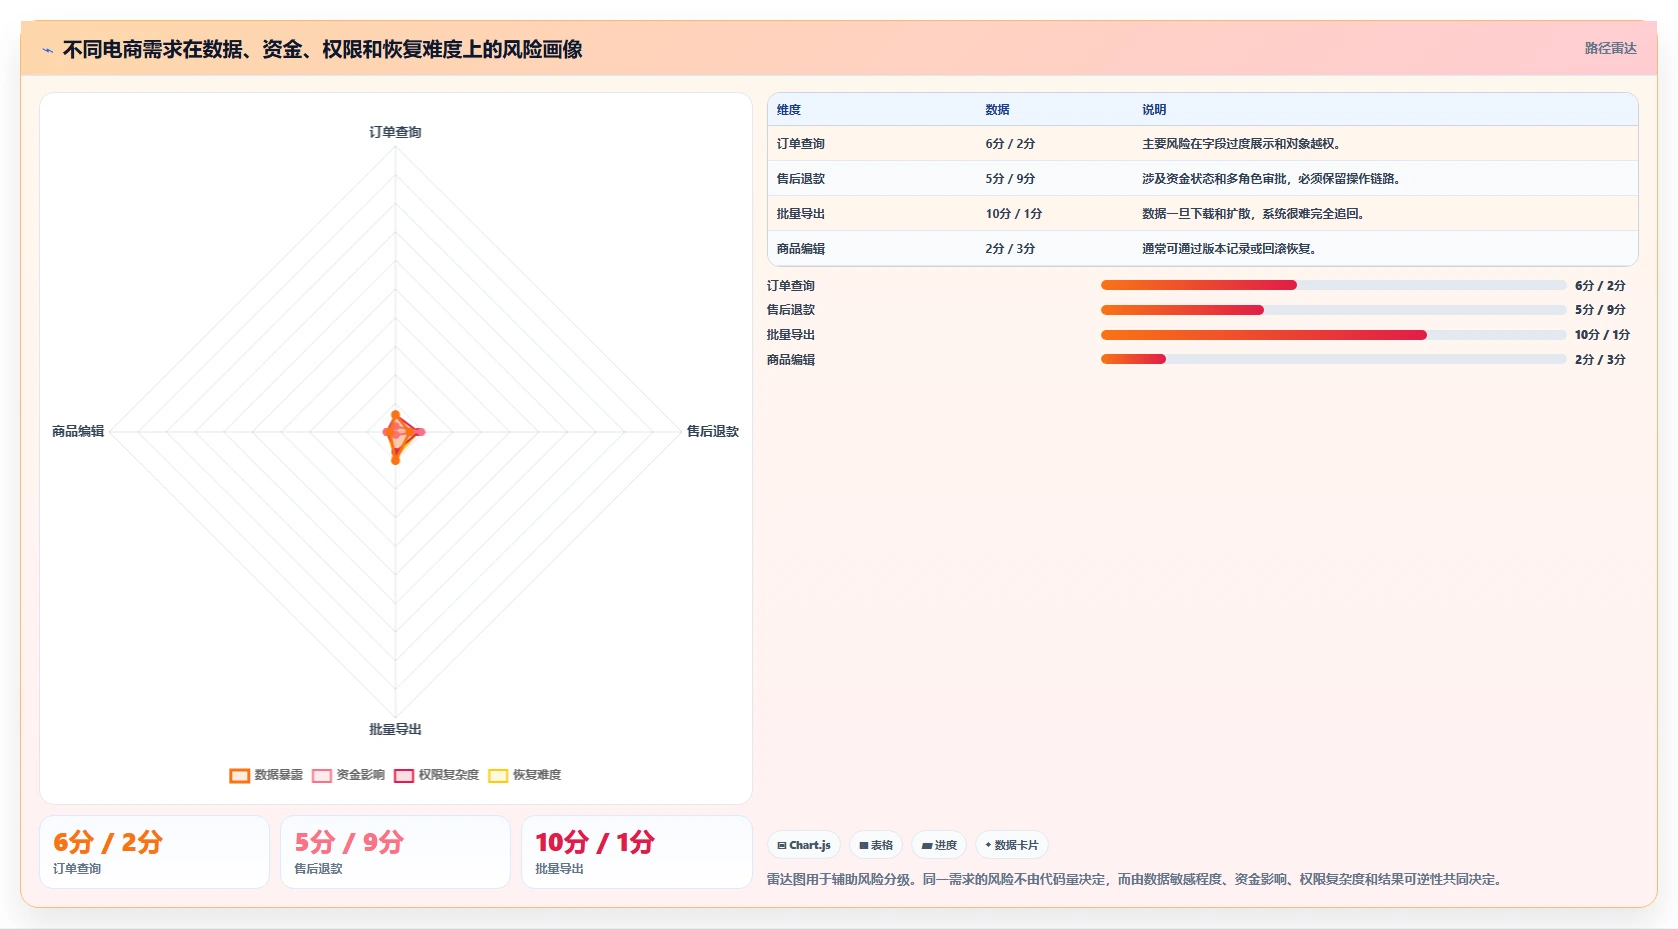The image size is (1678, 929).
Task: Click the 数据卡片 chip
Action: click(1012, 845)
